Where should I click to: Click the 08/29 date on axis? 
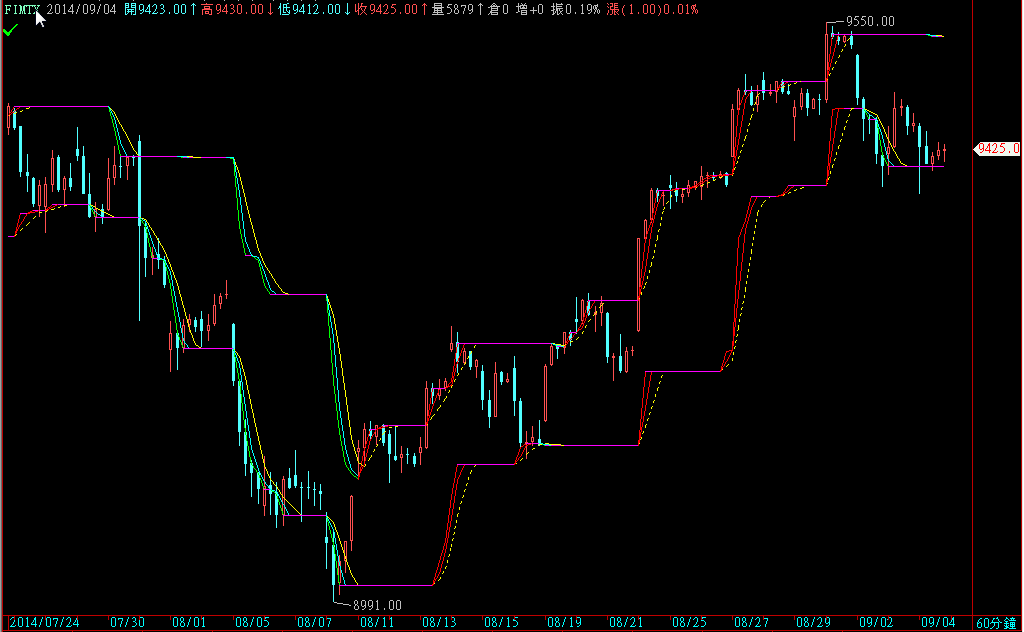813,622
